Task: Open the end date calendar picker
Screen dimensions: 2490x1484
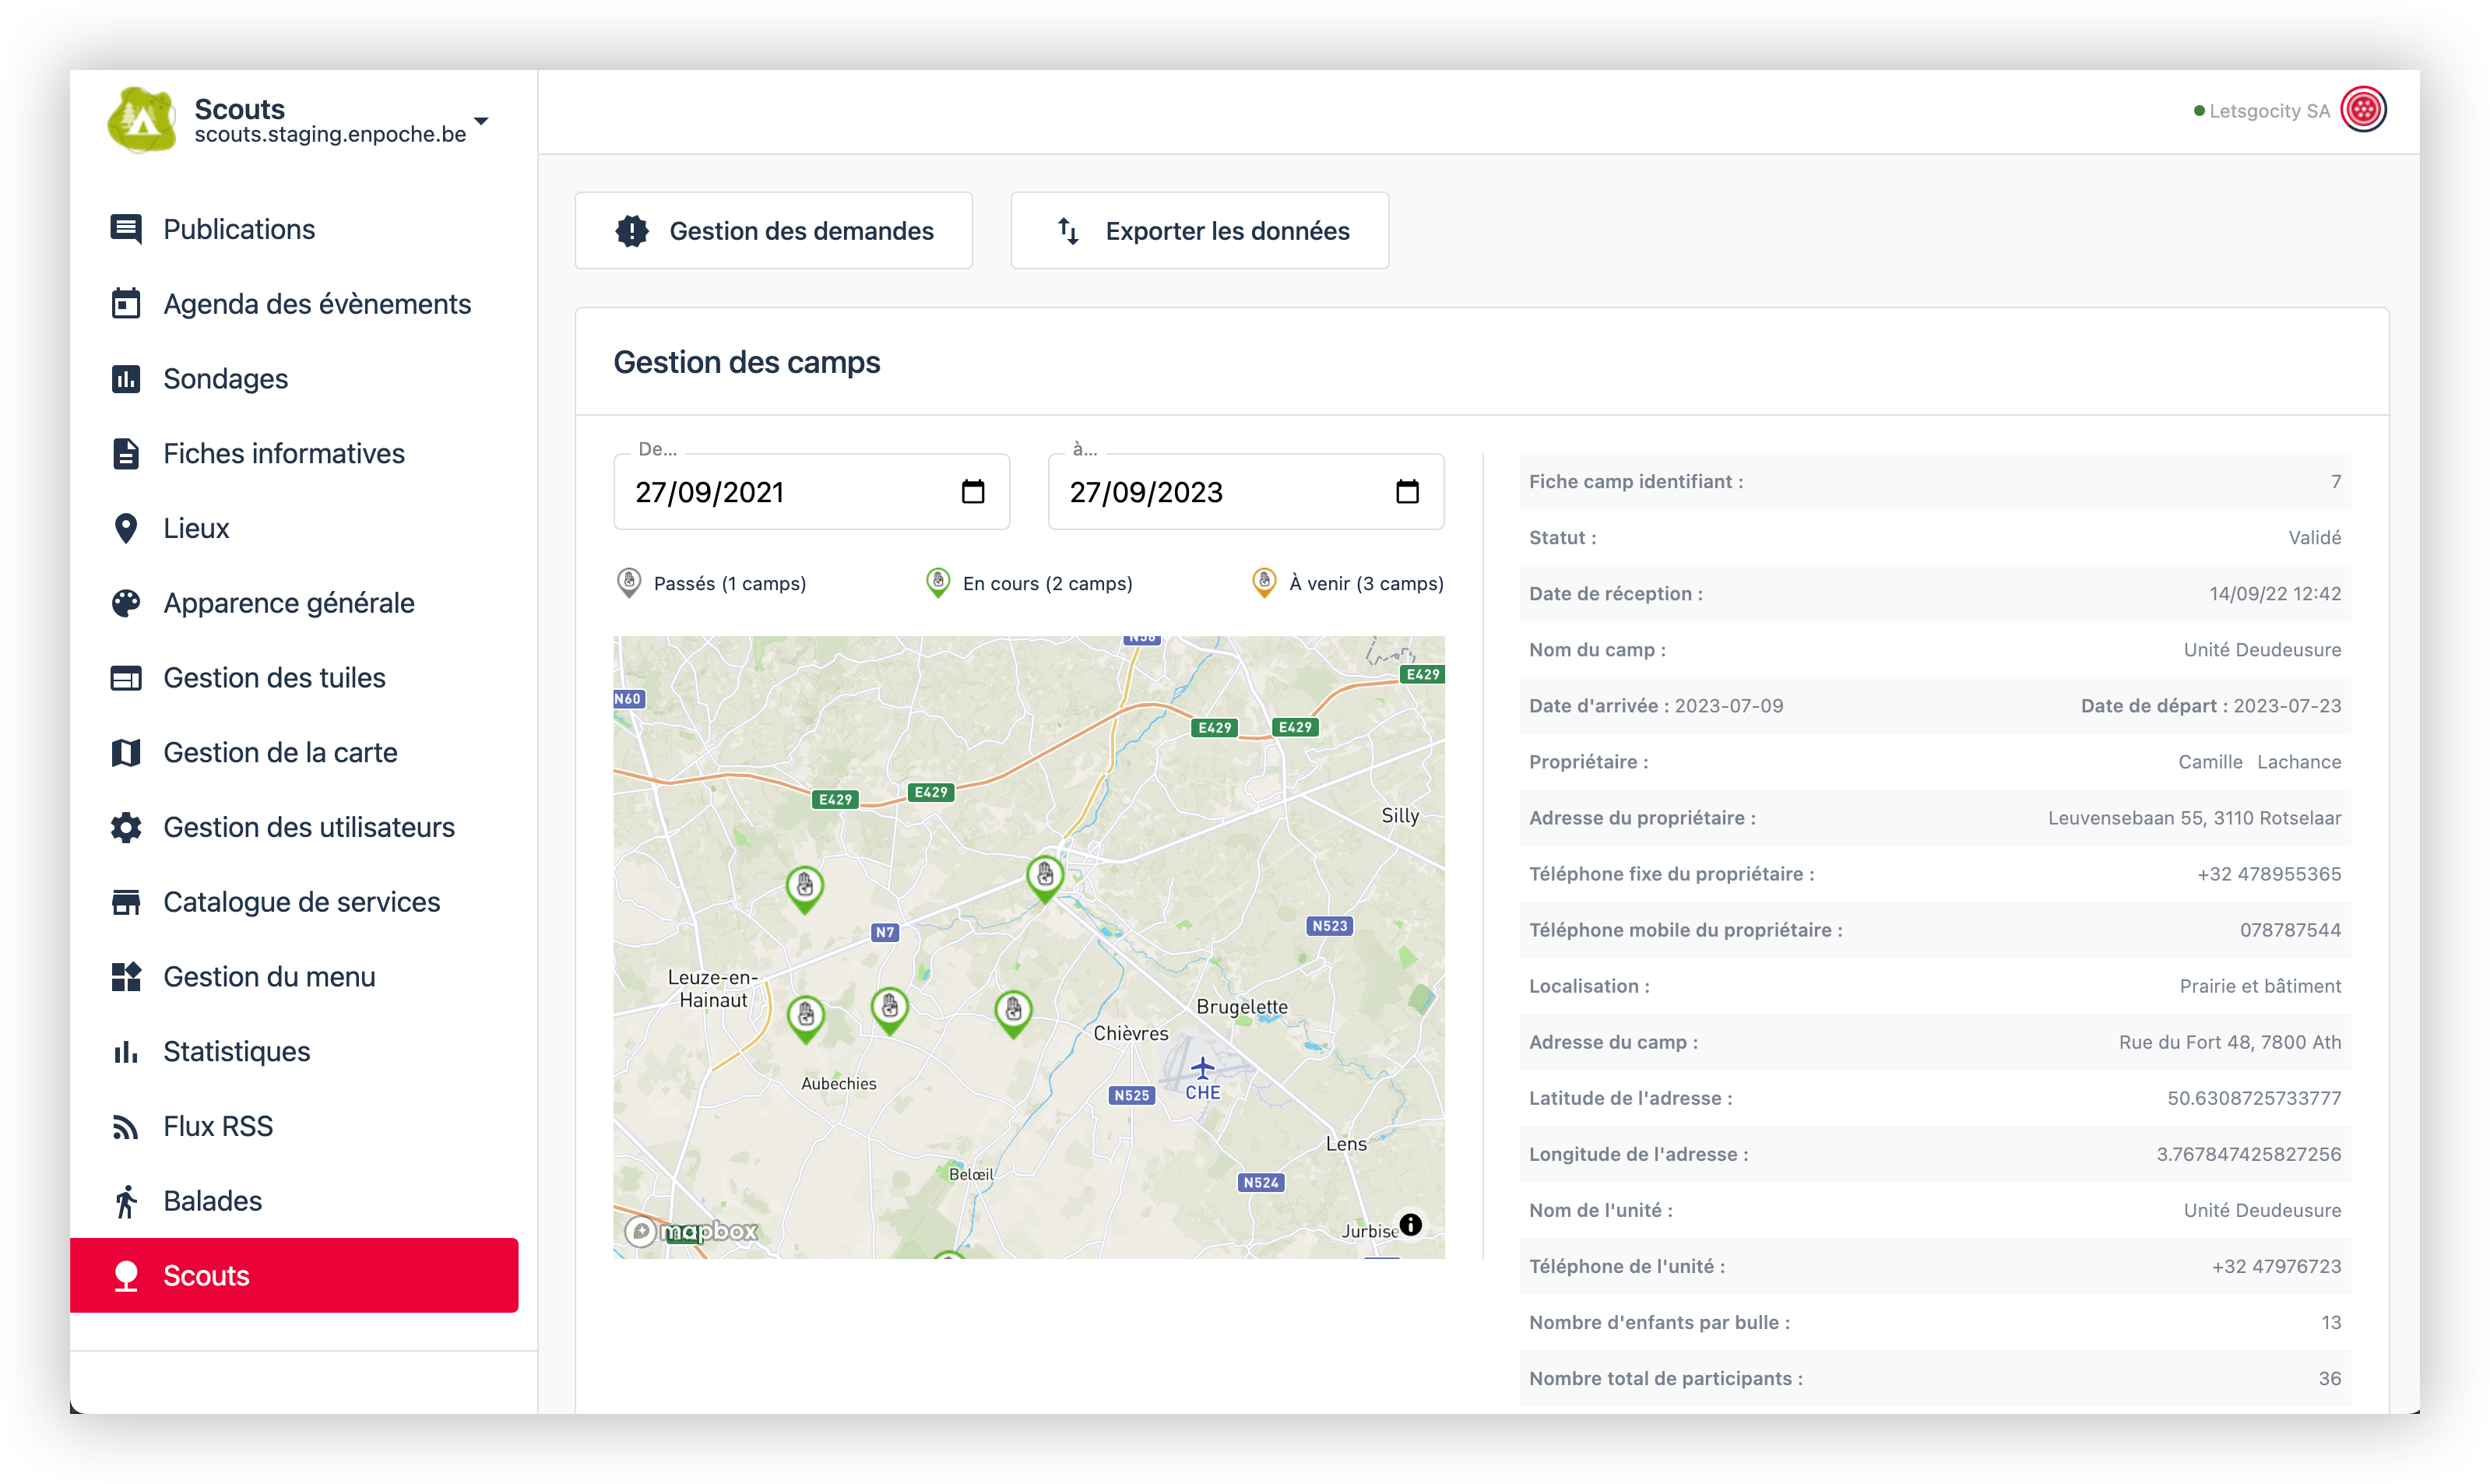Action: click(x=1406, y=491)
